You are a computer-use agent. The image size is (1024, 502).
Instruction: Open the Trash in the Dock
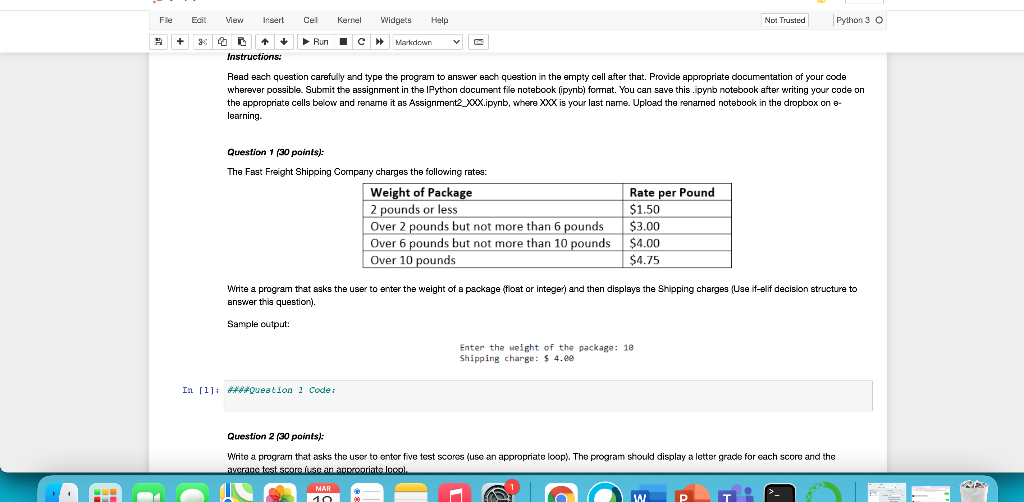point(976,492)
